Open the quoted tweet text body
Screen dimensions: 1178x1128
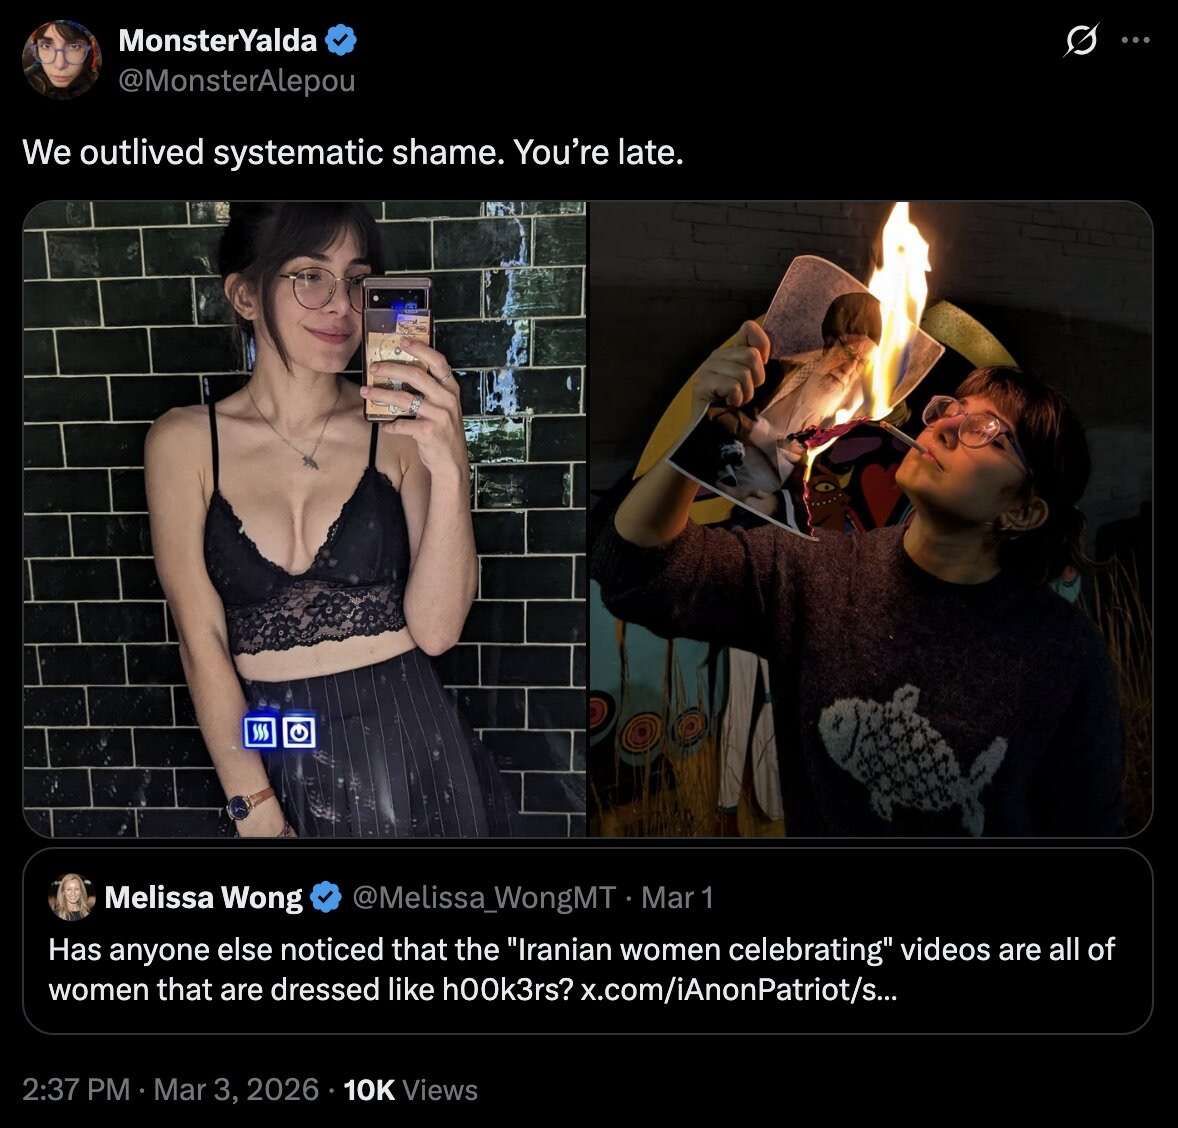coord(581,969)
